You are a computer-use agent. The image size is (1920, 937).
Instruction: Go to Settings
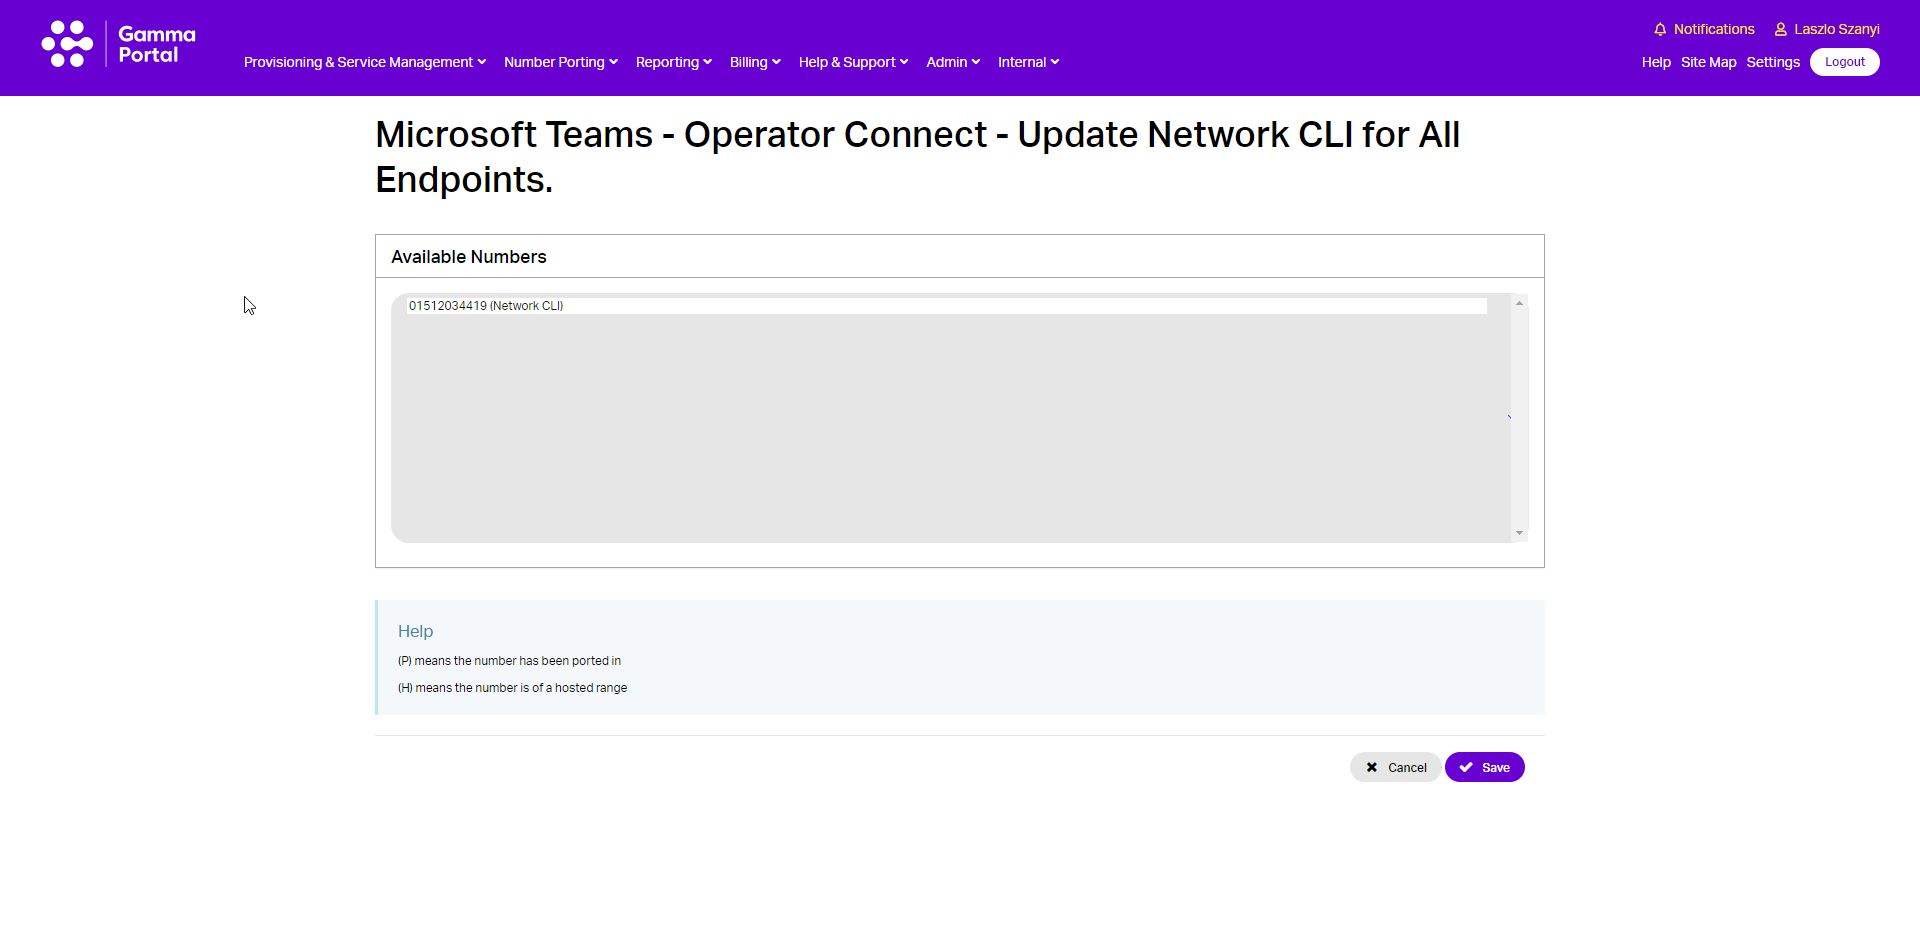[1773, 62]
